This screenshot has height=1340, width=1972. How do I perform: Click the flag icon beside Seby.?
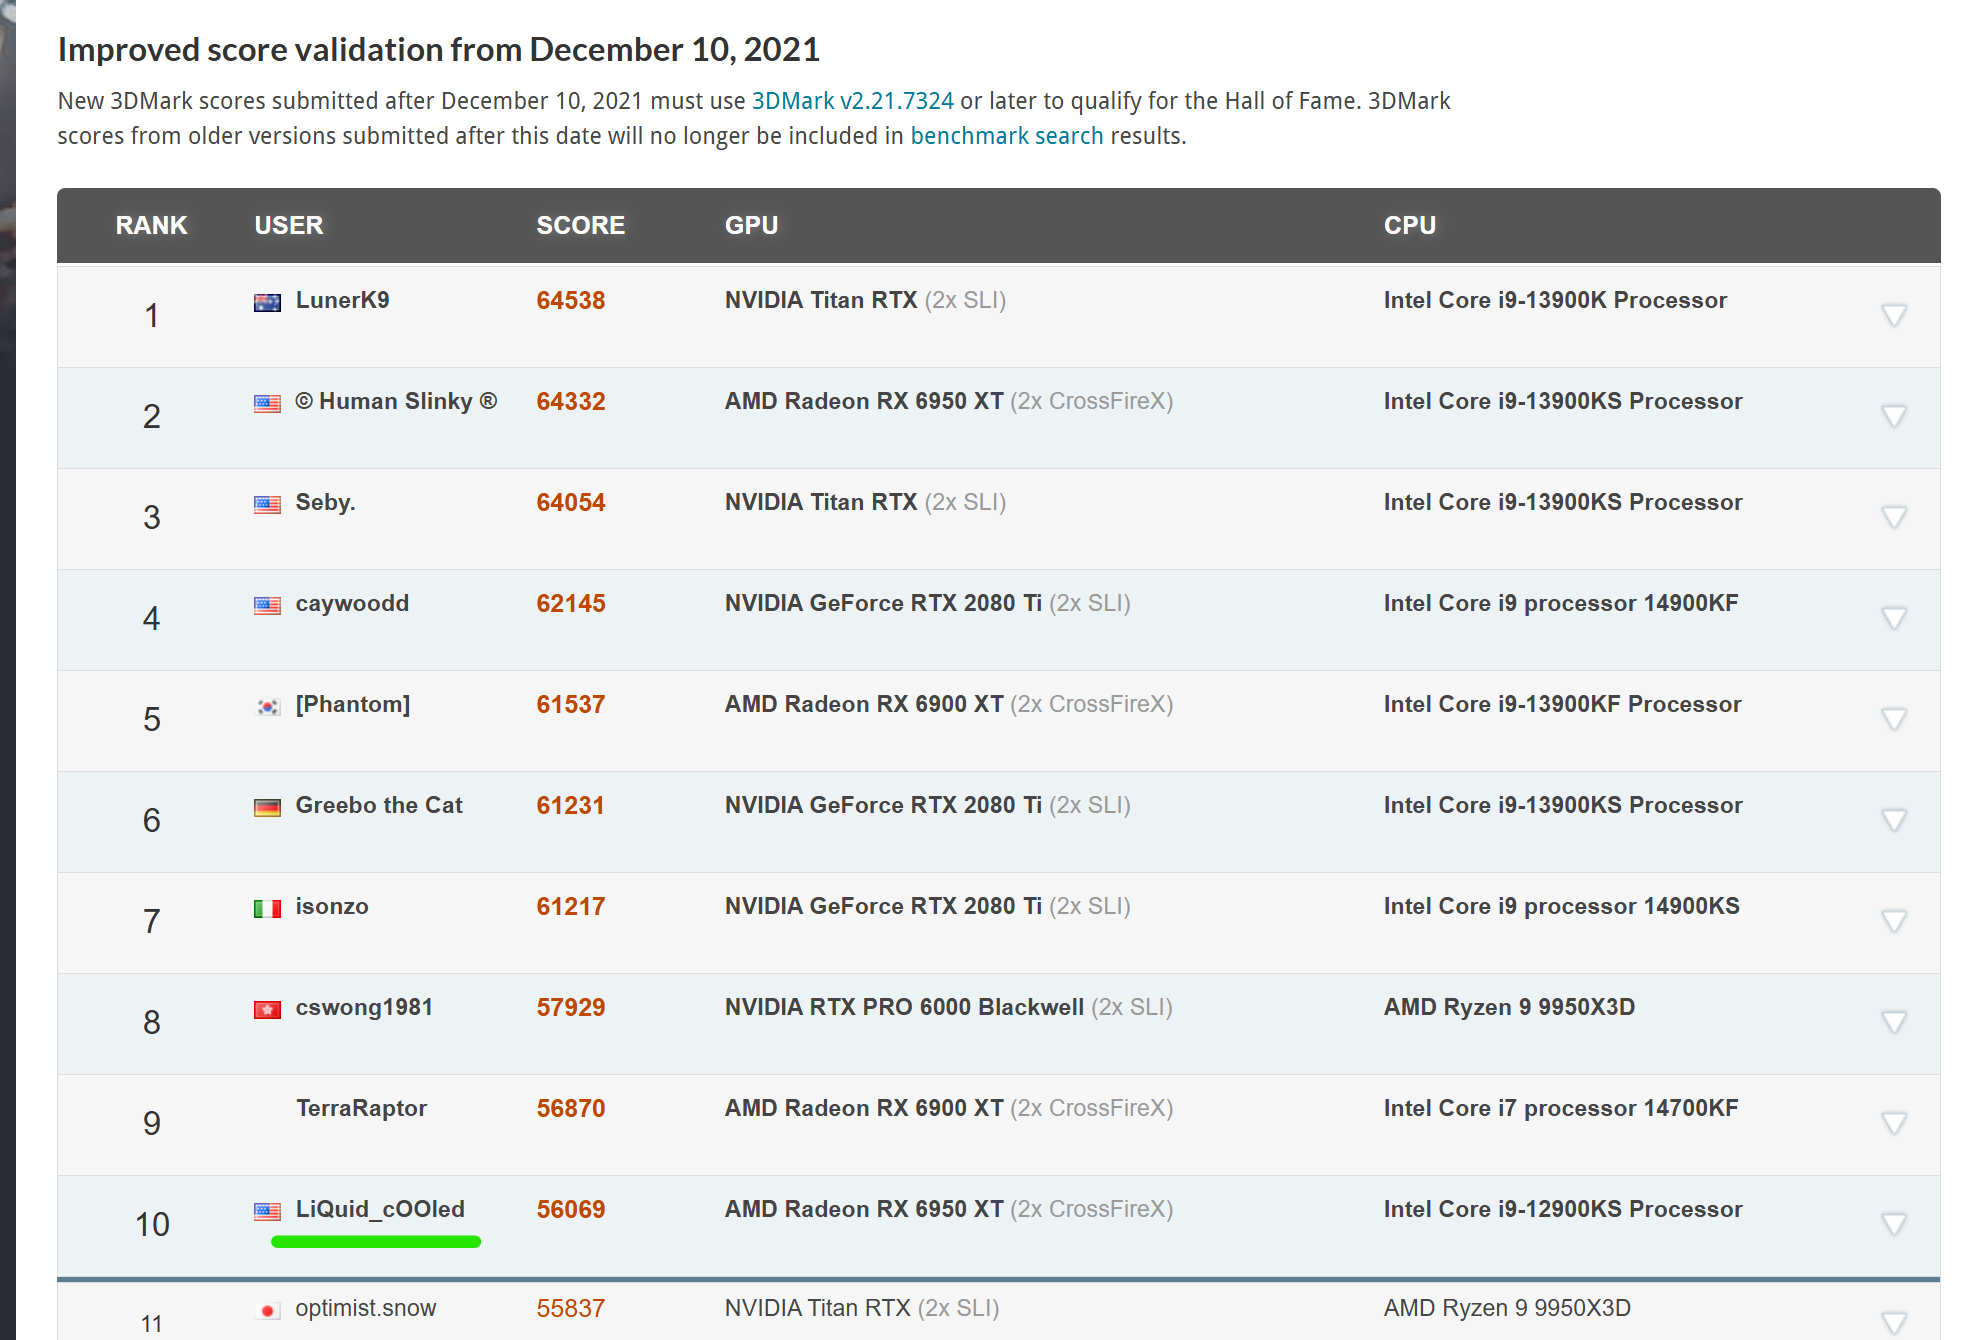(267, 505)
